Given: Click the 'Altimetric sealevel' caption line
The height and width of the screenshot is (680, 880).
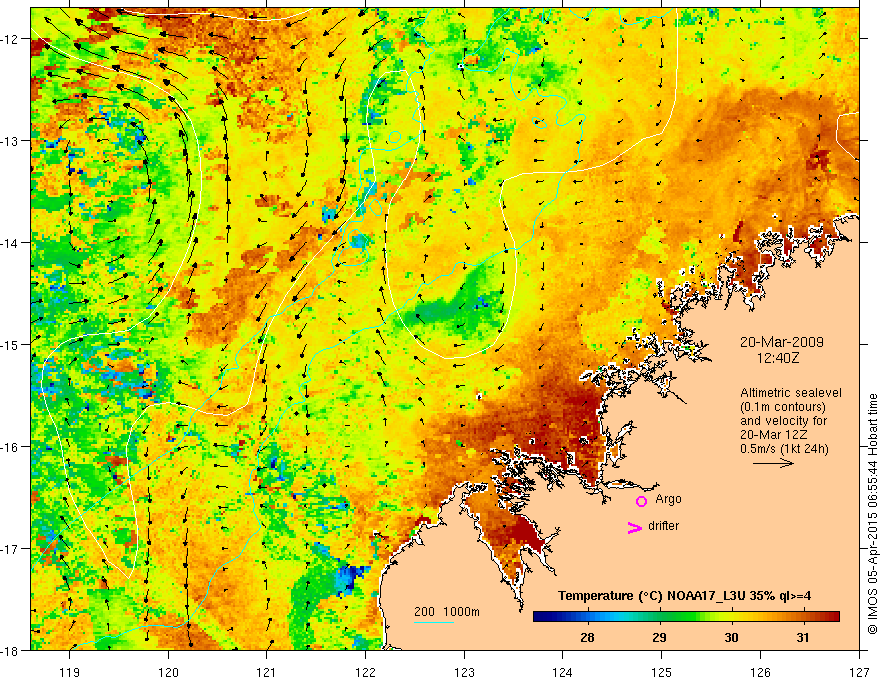Looking at the screenshot, I should coord(791,393).
